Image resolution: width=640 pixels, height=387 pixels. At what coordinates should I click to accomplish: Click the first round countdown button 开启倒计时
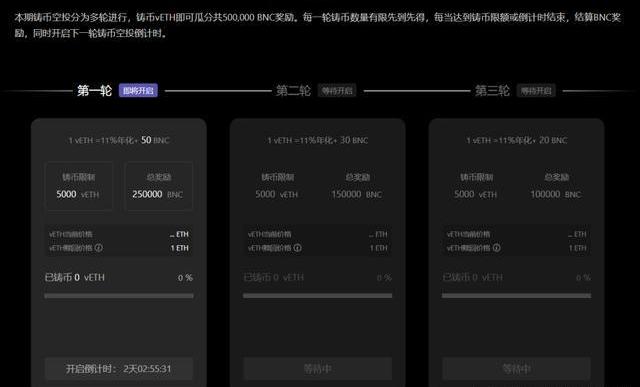click(118, 369)
